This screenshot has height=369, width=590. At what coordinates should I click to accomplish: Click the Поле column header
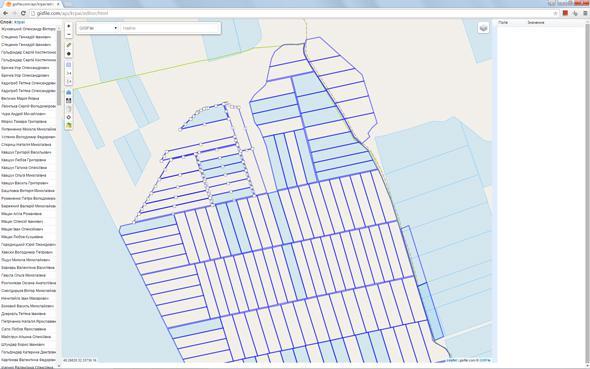(503, 23)
